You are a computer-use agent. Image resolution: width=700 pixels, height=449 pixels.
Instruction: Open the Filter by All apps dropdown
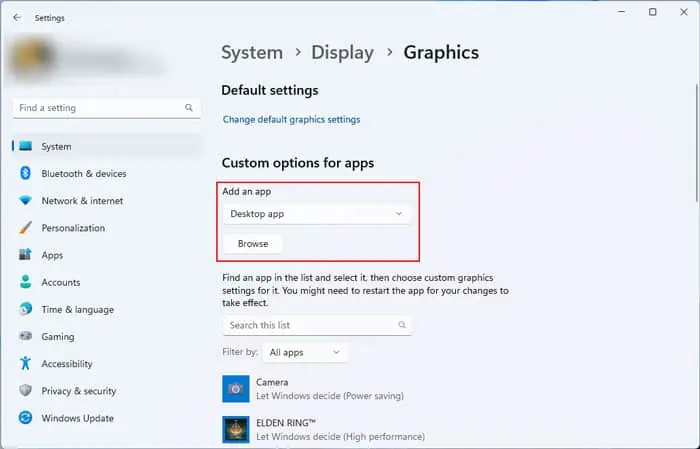[x=305, y=353]
